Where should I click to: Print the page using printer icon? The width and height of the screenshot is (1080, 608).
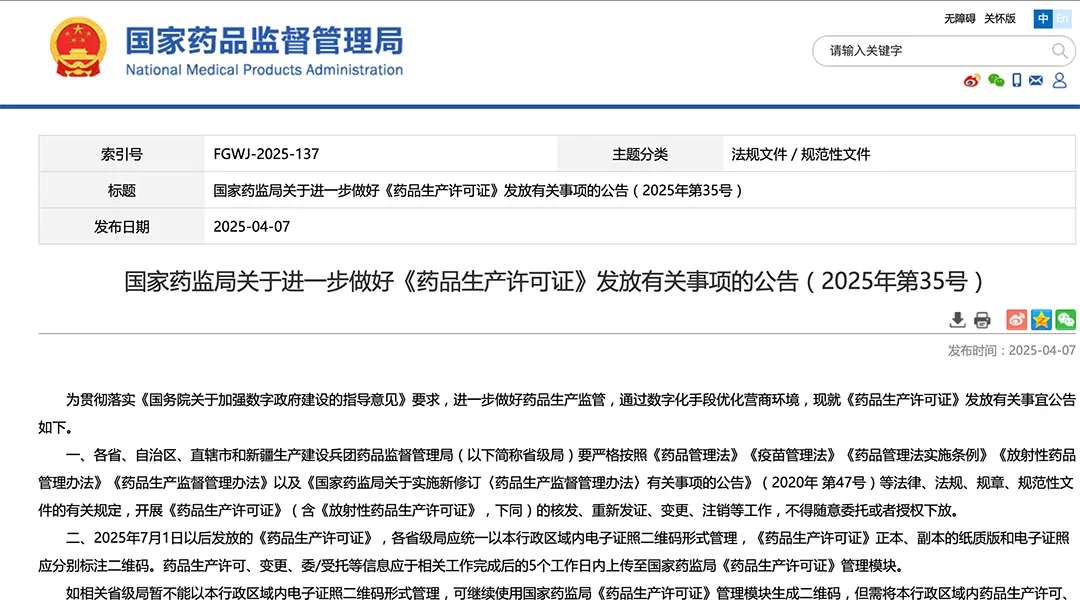click(x=982, y=320)
